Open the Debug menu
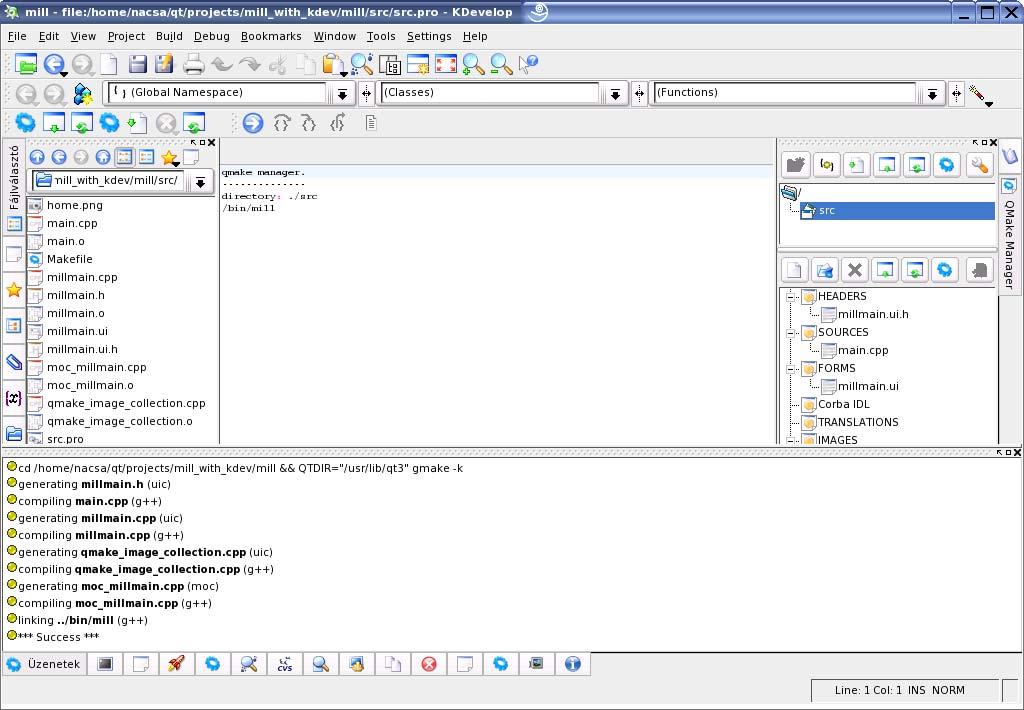1024x710 pixels. [x=212, y=37]
